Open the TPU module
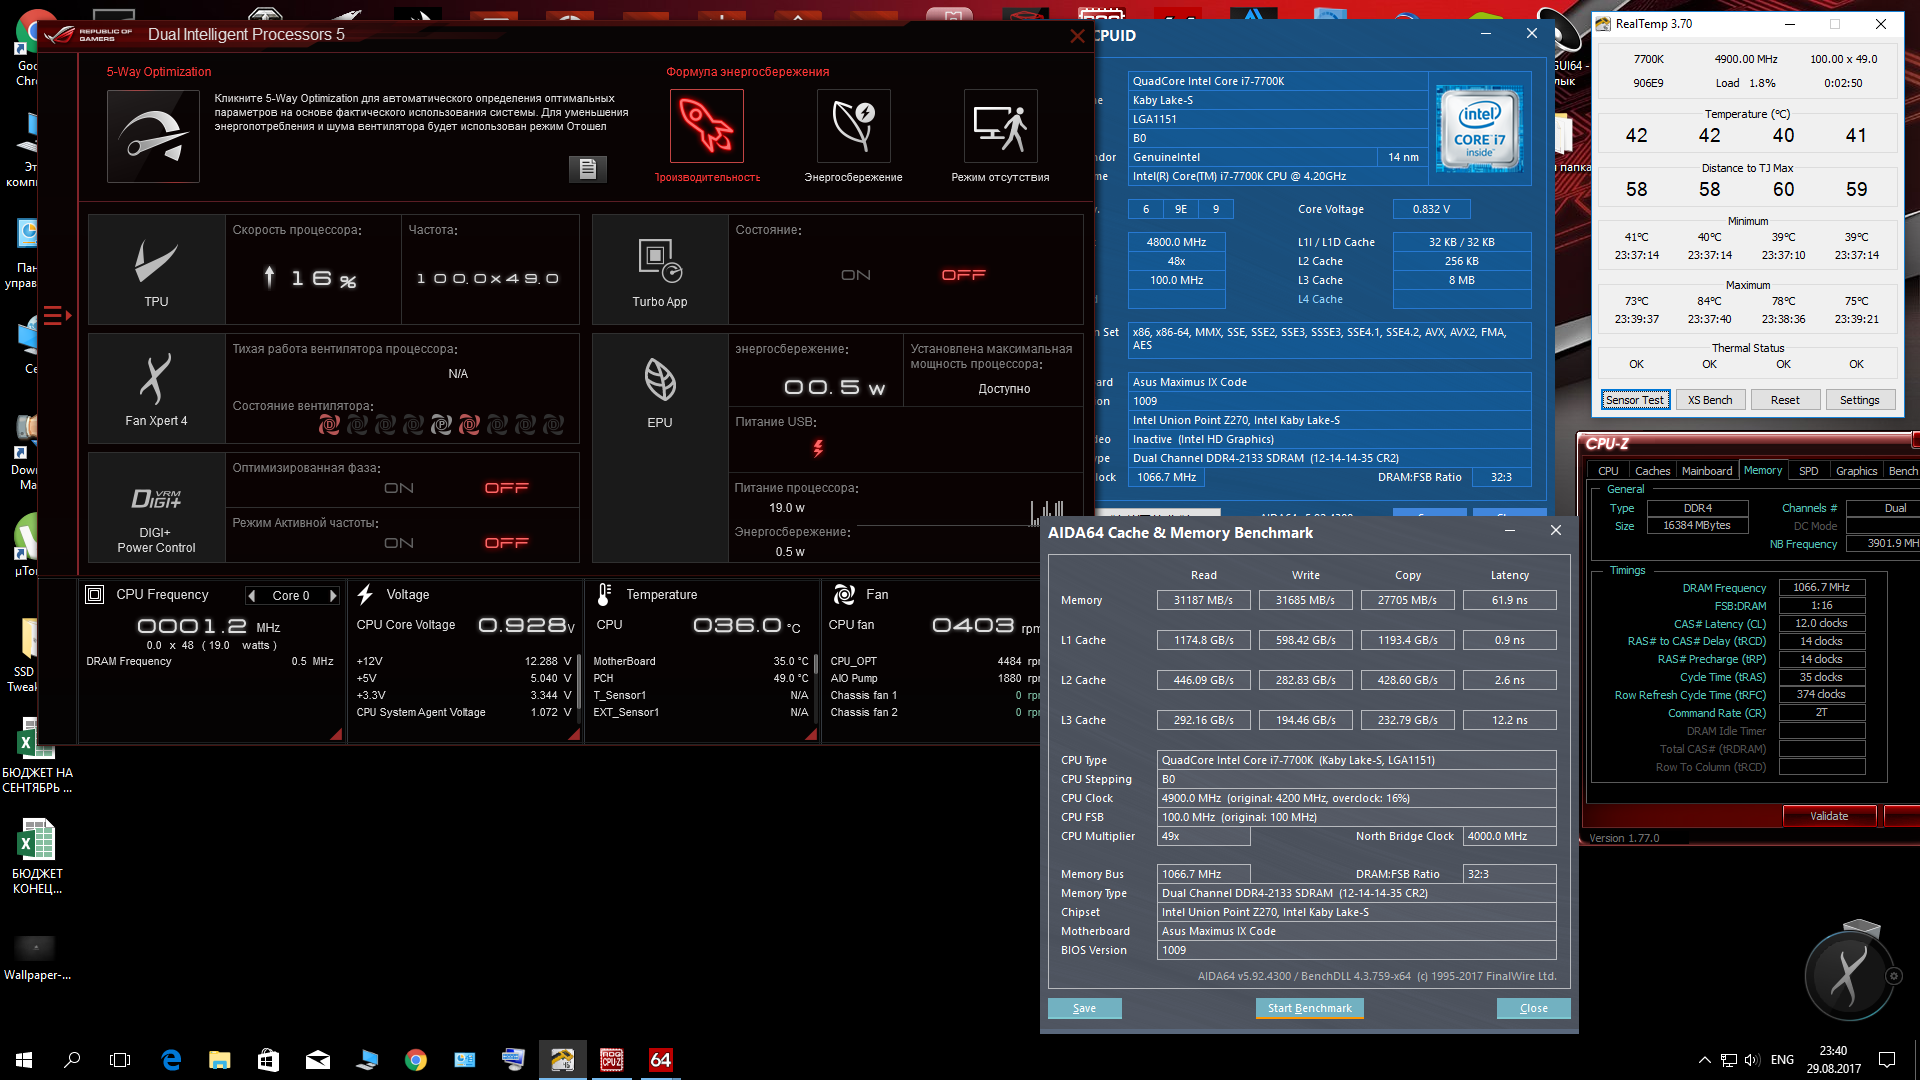 click(x=156, y=269)
